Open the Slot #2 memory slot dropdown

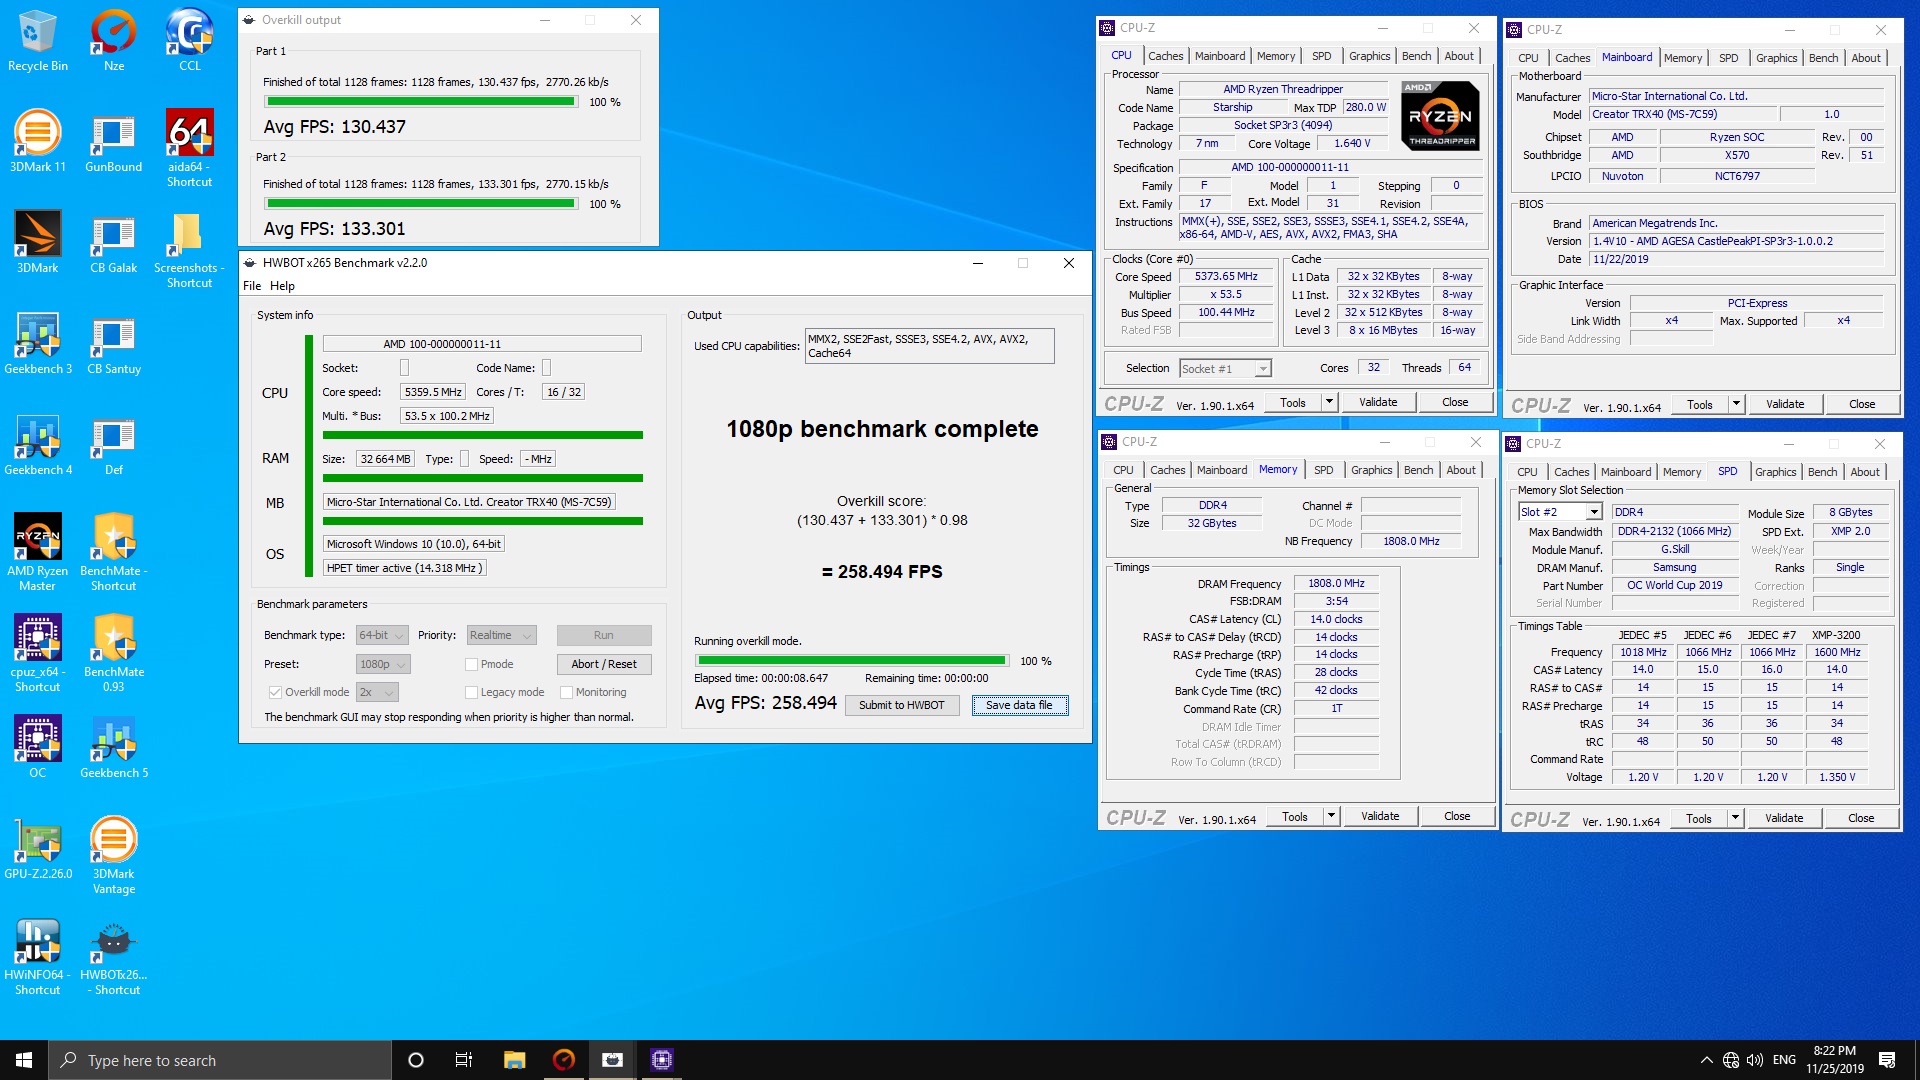1560,512
